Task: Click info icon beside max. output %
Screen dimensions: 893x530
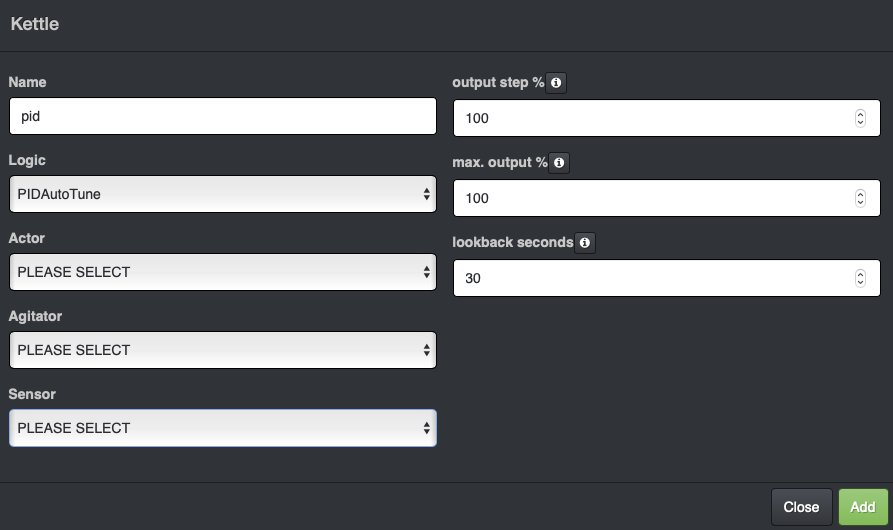Action: 559,162
